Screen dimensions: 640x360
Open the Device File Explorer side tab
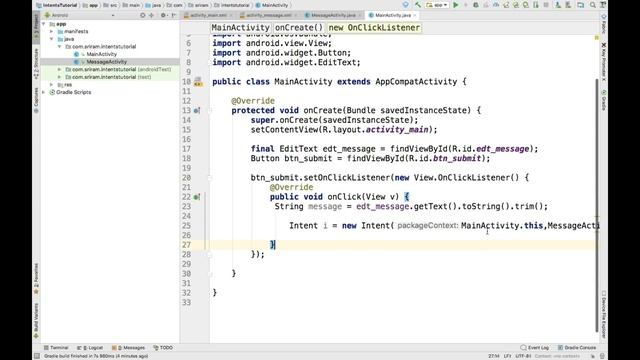604,314
